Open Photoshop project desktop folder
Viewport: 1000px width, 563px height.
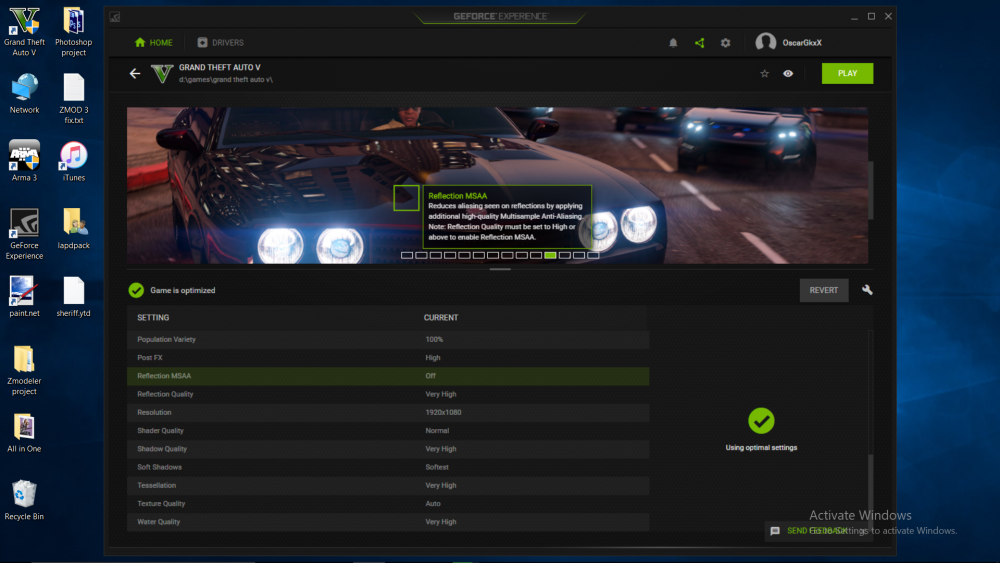click(x=73, y=32)
